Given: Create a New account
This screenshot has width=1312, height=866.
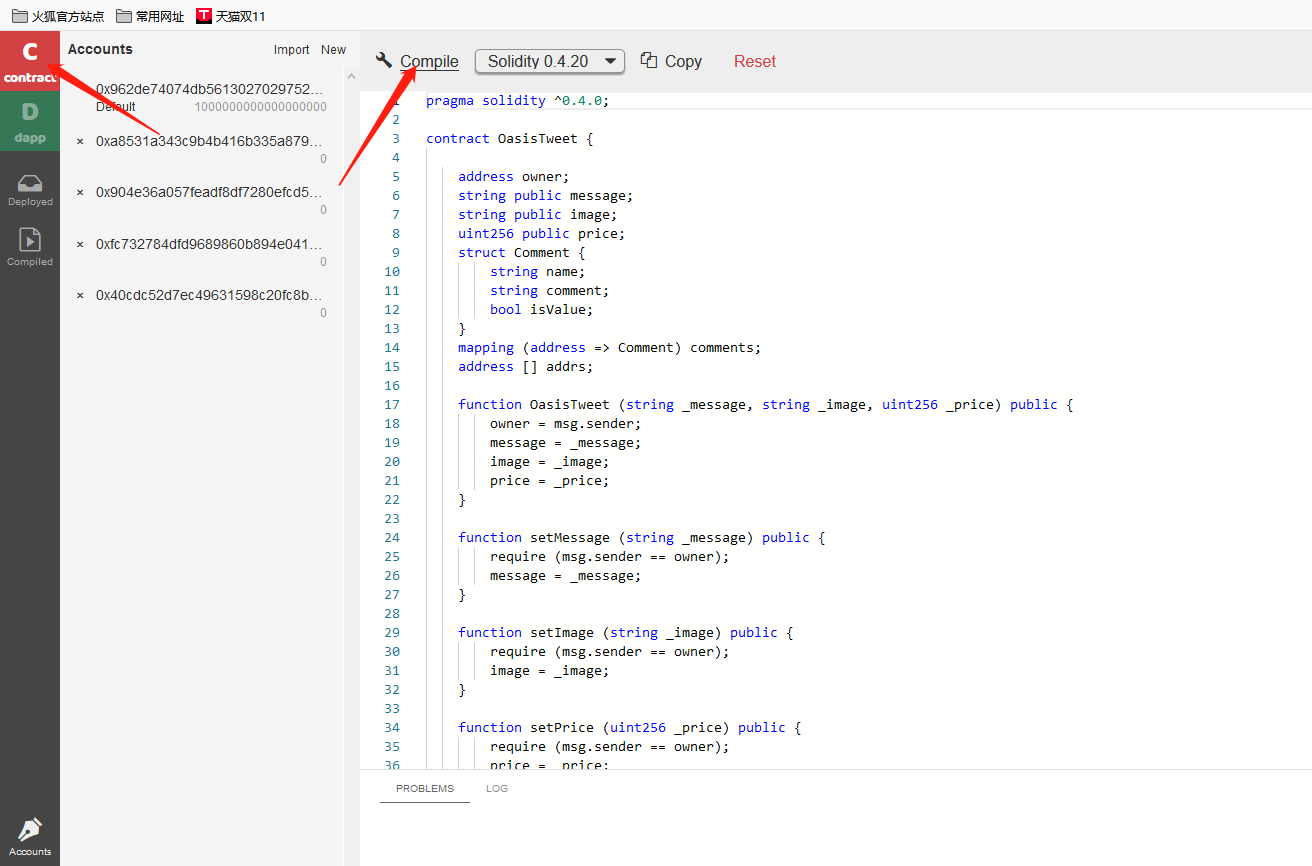Looking at the screenshot, I should click(x=334, y=50).
